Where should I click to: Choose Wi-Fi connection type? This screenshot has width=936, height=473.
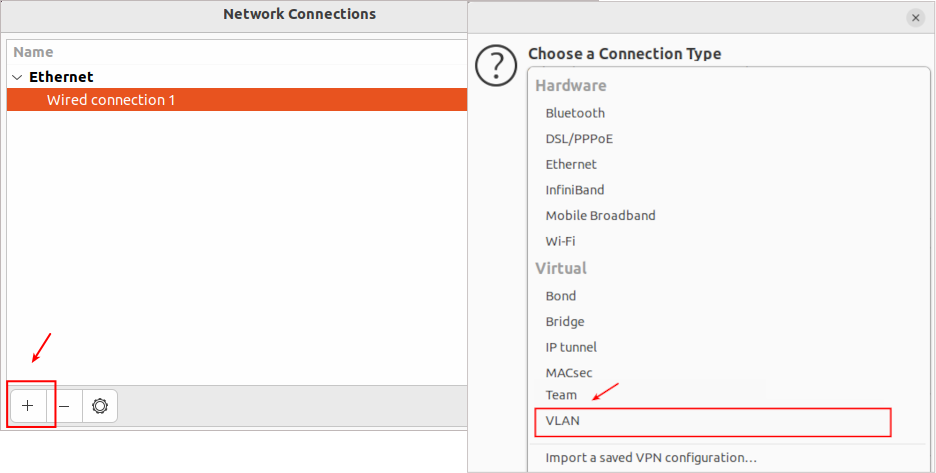560,241
